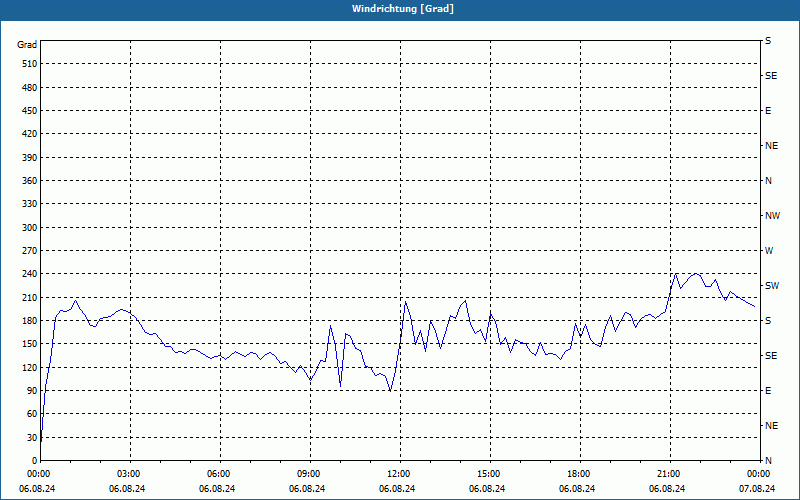800x500 pixels.
Task: Click the topmost S compass label above SE
Action: pyautogui.click(x=768, y=41)
